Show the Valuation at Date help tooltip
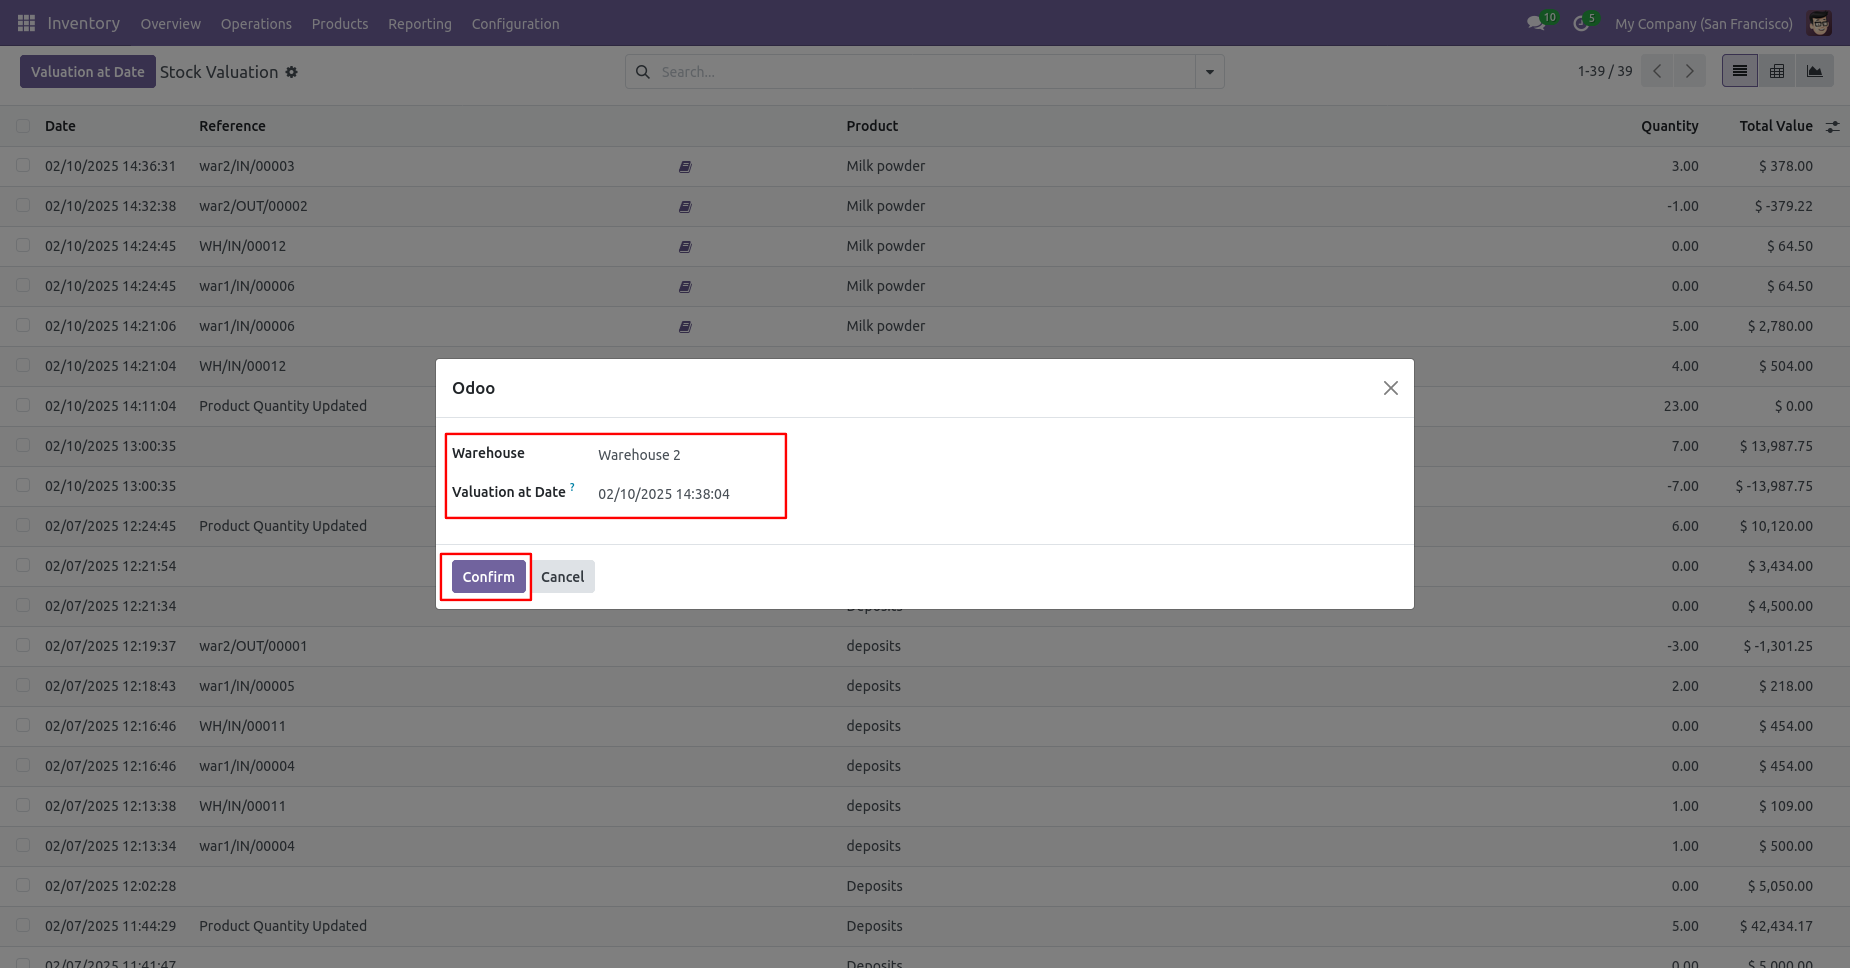This screenshot has height=968, width=1850. (x=572, y=487)
